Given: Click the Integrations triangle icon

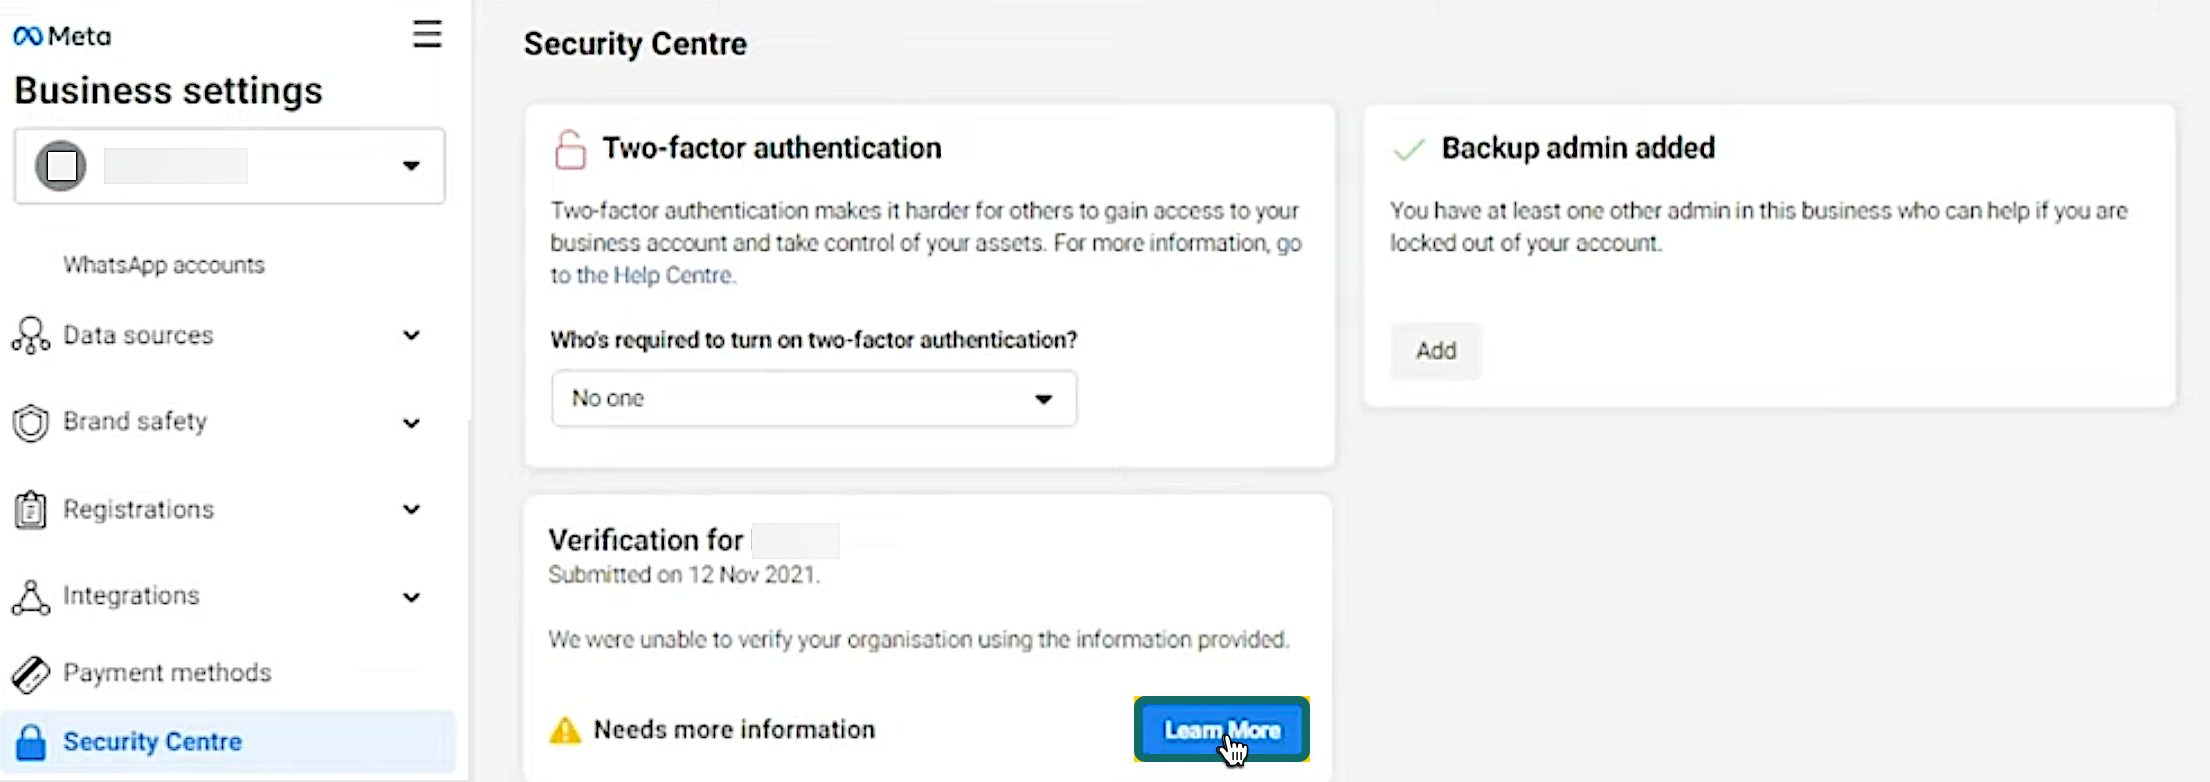Looking at the screenshot, I should [31, 597].
